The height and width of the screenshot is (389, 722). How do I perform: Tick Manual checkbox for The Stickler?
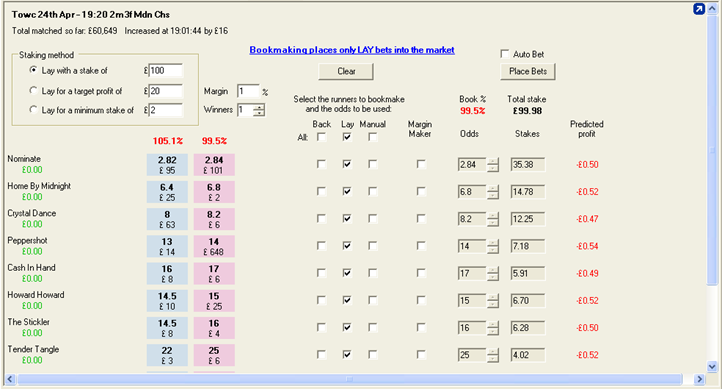[373, 327]
